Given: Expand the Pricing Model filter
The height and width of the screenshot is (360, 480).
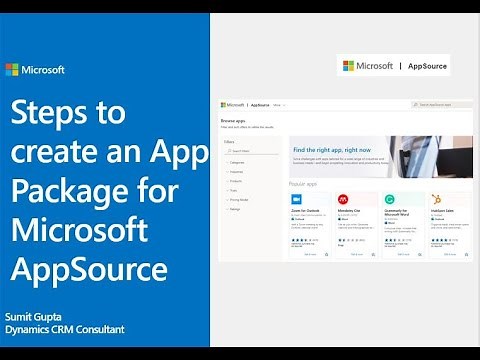Looking at the screenshot, I should pos(238,200).
